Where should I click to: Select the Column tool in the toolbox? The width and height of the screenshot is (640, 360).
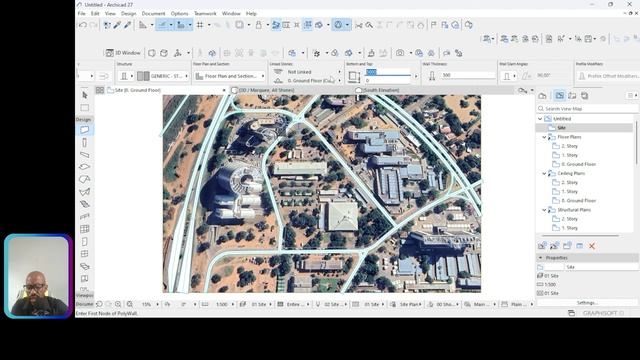pyautogui.click(x=84, y=142)
